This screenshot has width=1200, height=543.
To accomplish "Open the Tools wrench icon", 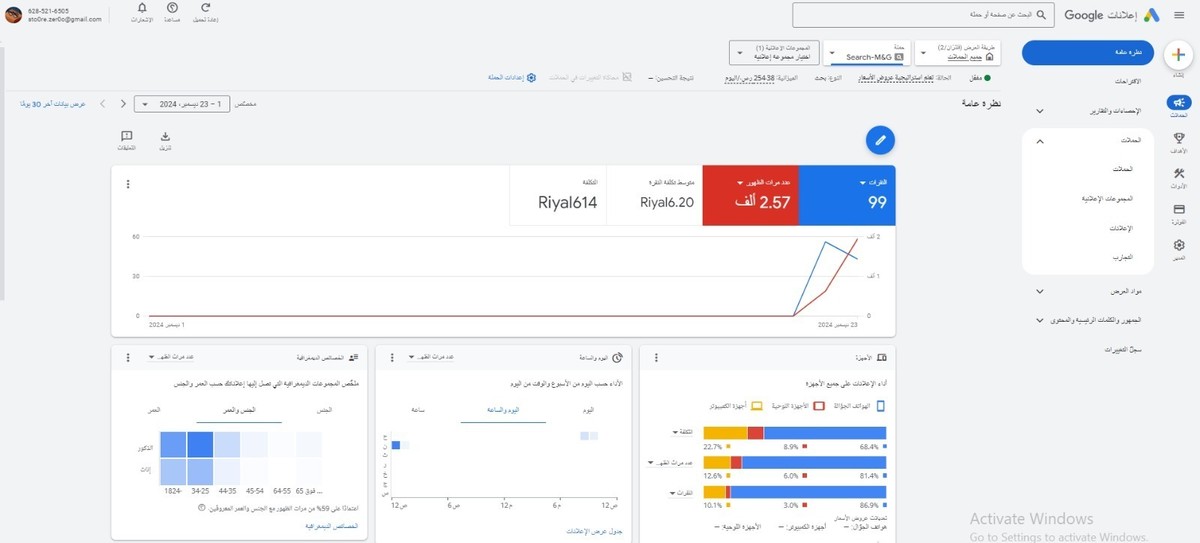I will 1178,175.
